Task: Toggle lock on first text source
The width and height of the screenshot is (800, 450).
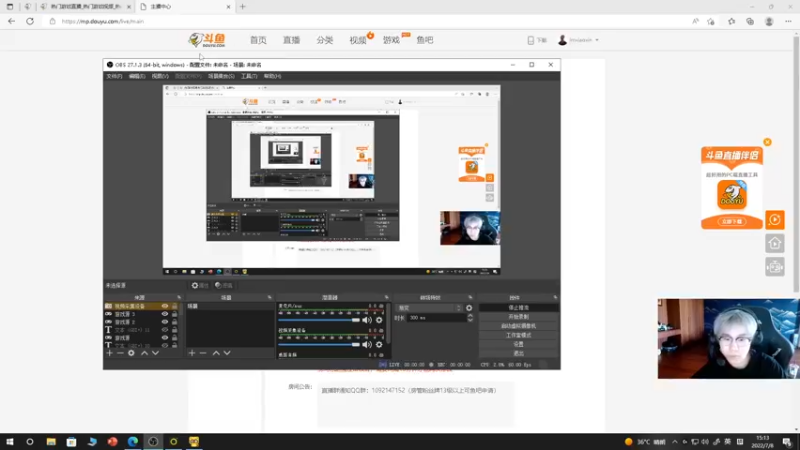Action: [174, 330]
